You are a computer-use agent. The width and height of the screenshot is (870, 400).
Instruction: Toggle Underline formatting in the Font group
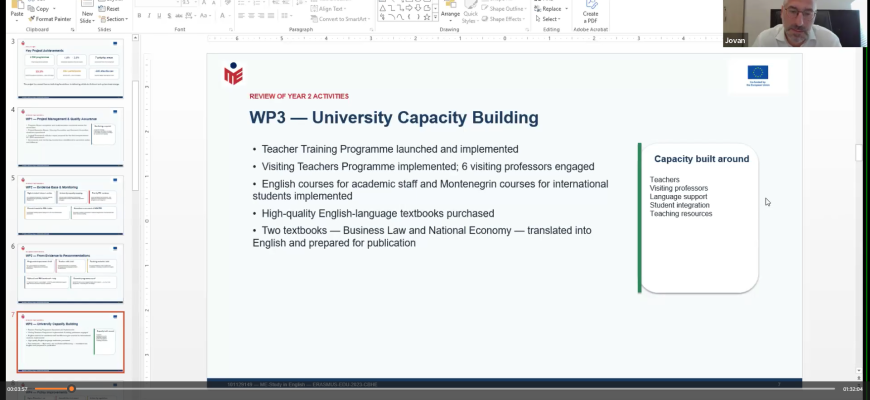click(159, 16)
